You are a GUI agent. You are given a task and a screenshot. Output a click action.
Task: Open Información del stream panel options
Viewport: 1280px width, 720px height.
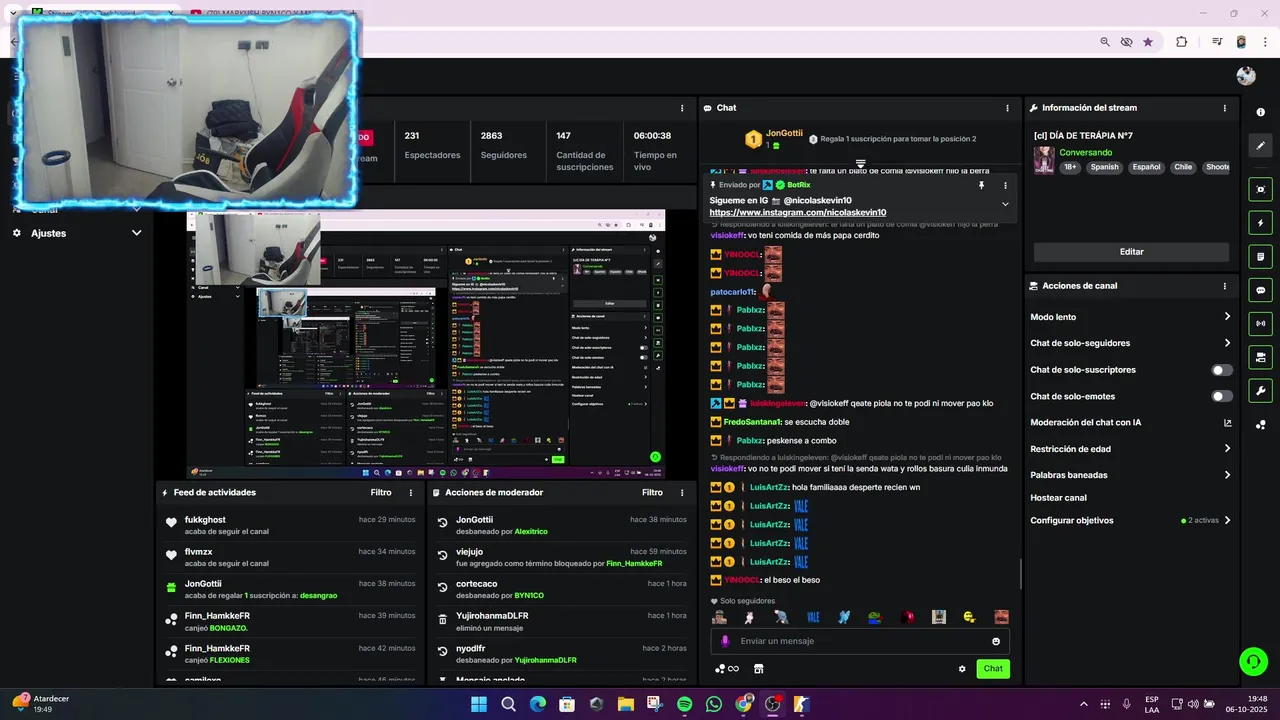(x=1225, y=108)
